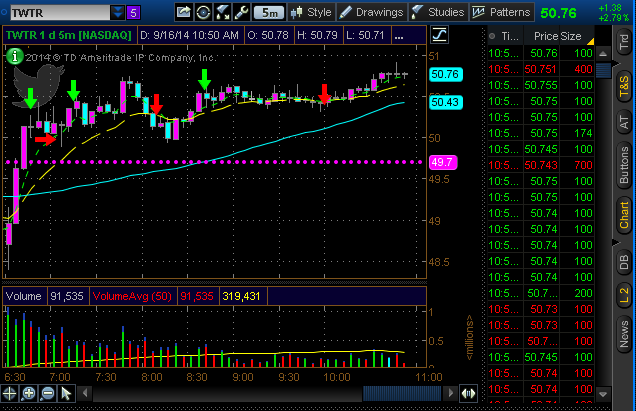Open the Studies menu
Viewport: 636px width, 411px height.
(x=438, y=13)
